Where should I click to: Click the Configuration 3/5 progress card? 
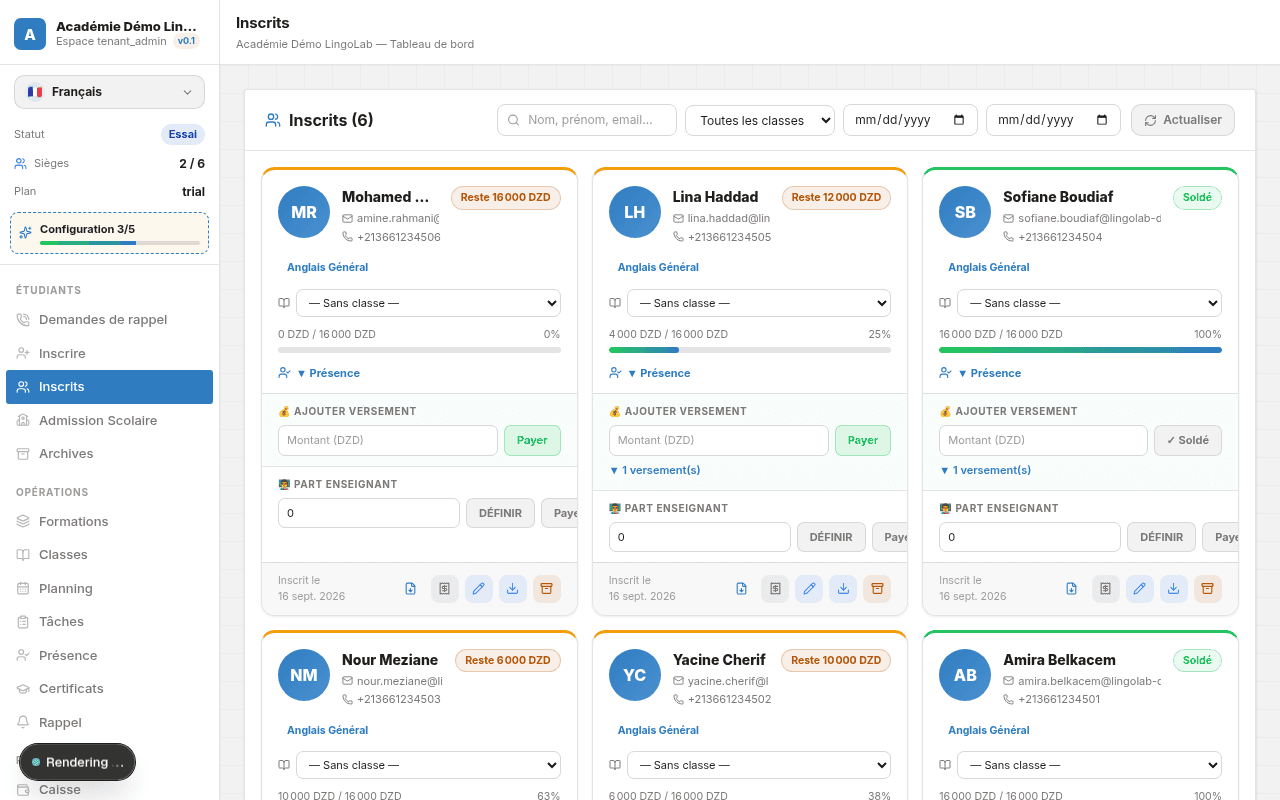(x=110, y=233)
